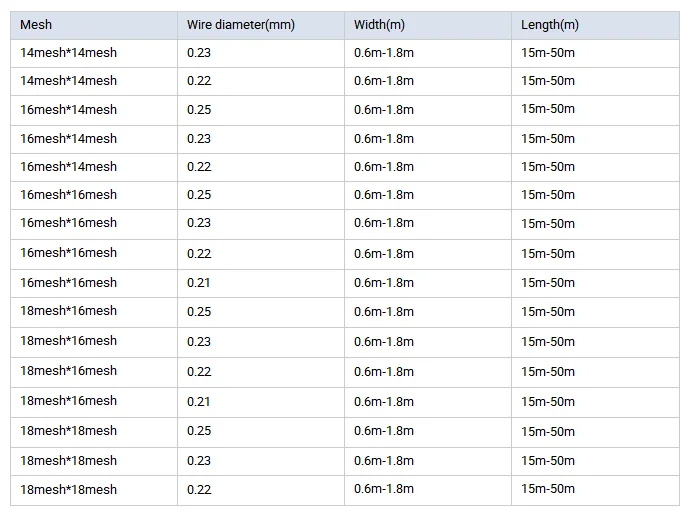Click width cell of 18mesh*18mesh 0.23 row
Screen dimensions: 695x514
(x=384, y=461)
